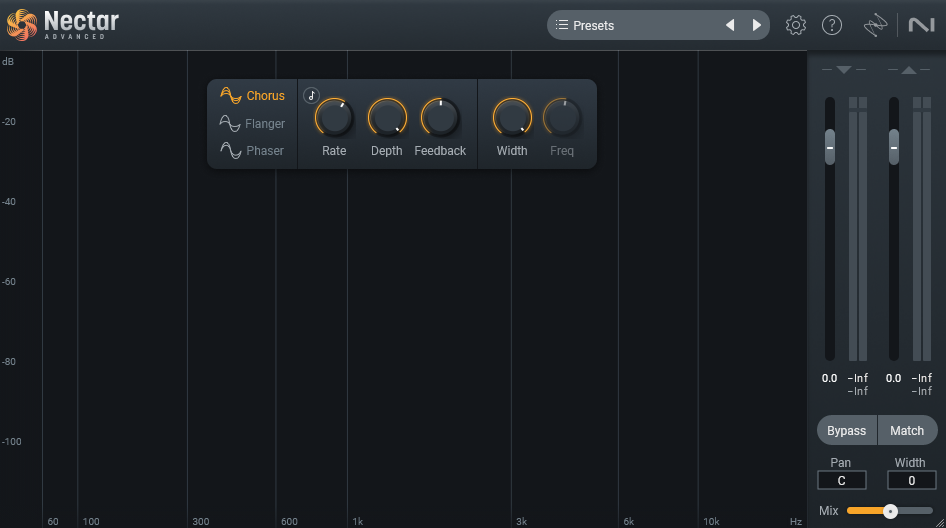Click the input down-triangle indicator

click(x=844, y=70)
